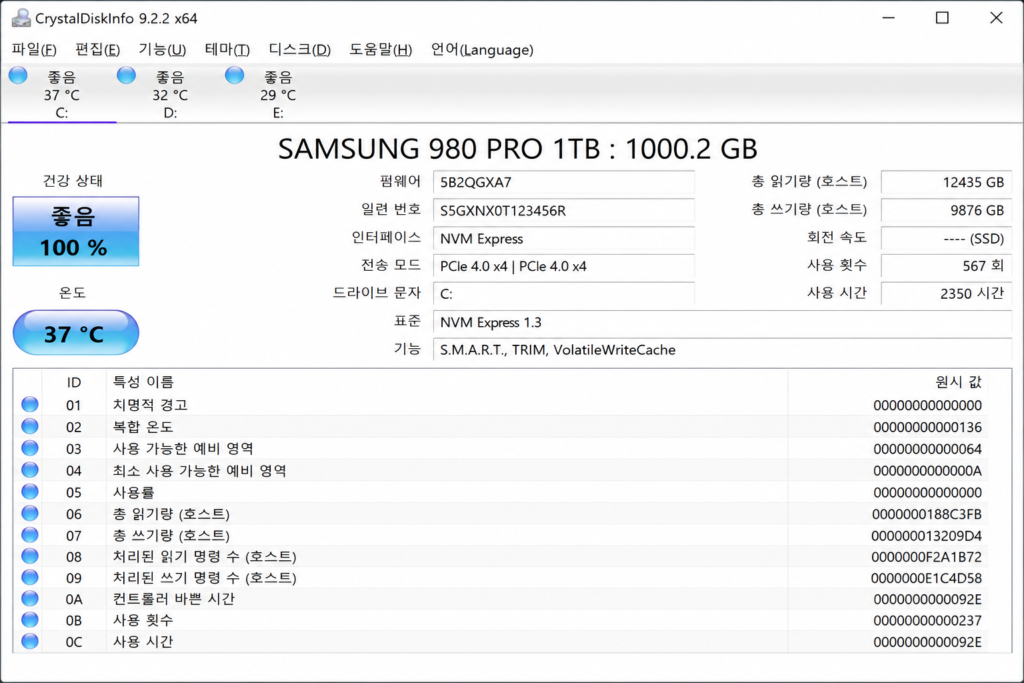Close the CrystalDiskInfo window
The image size is (1024, 683).
tap(996, 18)
